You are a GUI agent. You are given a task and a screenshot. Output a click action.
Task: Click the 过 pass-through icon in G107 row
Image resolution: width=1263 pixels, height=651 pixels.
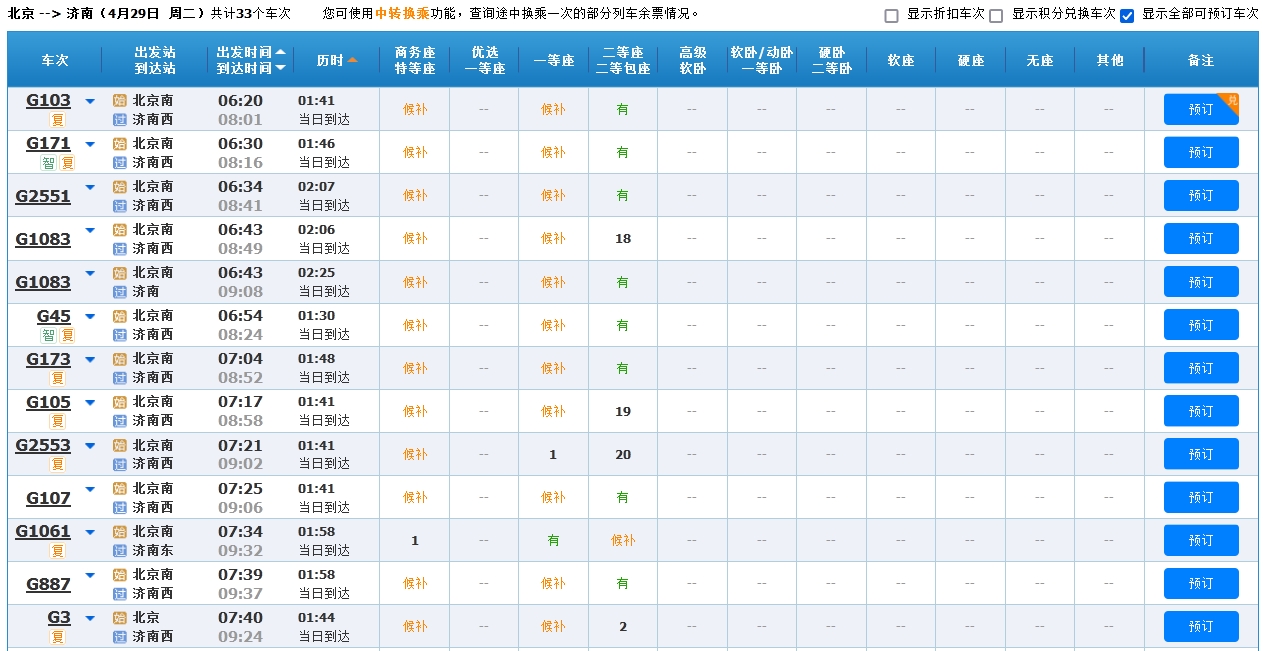[x=120, y=507]
